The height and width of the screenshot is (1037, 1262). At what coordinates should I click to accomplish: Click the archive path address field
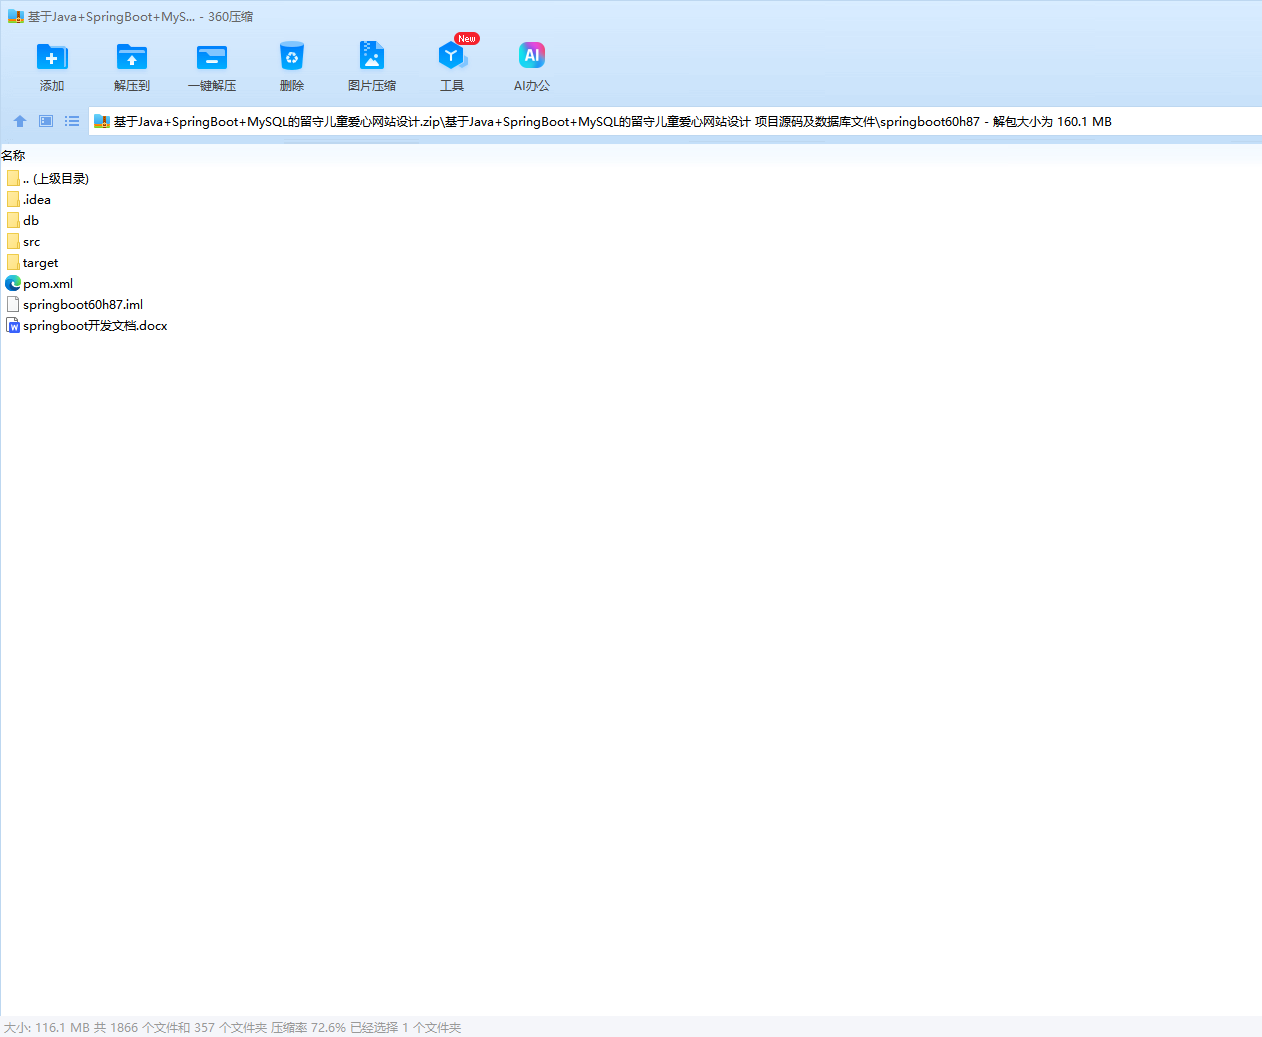[675, 122]
